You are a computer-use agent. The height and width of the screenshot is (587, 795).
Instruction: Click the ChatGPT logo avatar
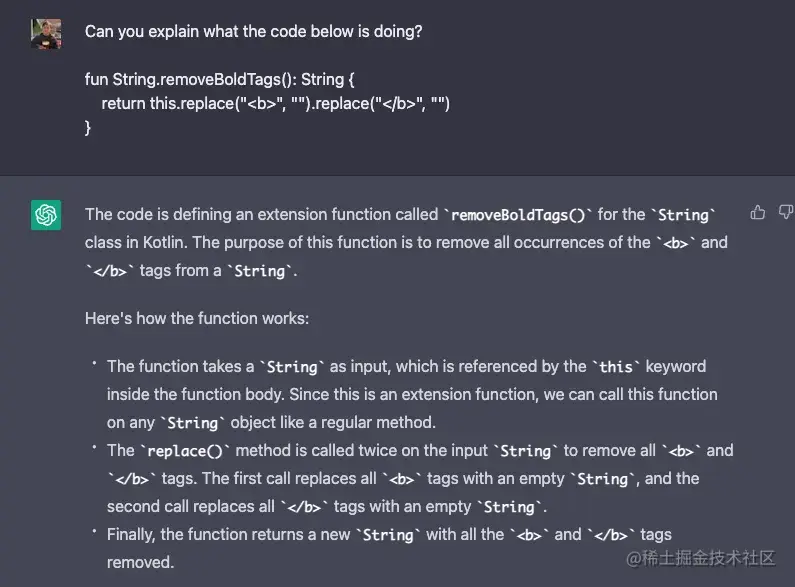(x=46, y=215)
